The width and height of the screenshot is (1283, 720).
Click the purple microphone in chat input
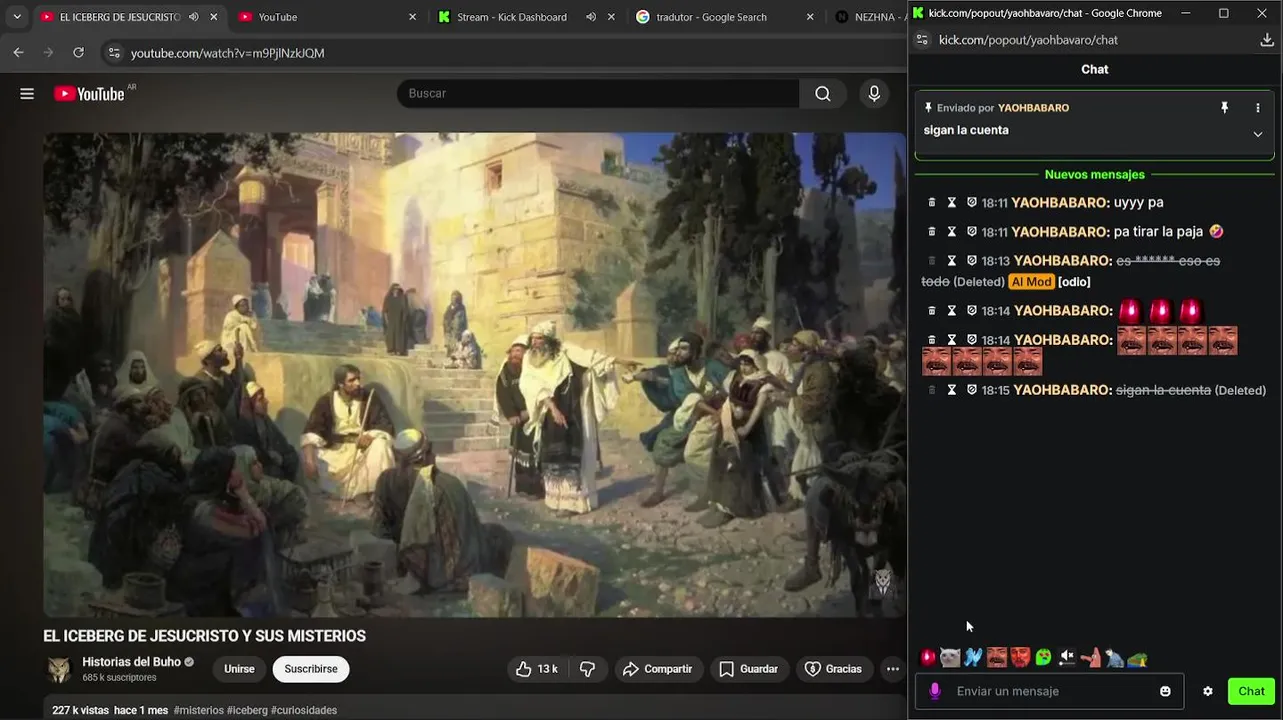pyautogui.click(x=935, y=691)
